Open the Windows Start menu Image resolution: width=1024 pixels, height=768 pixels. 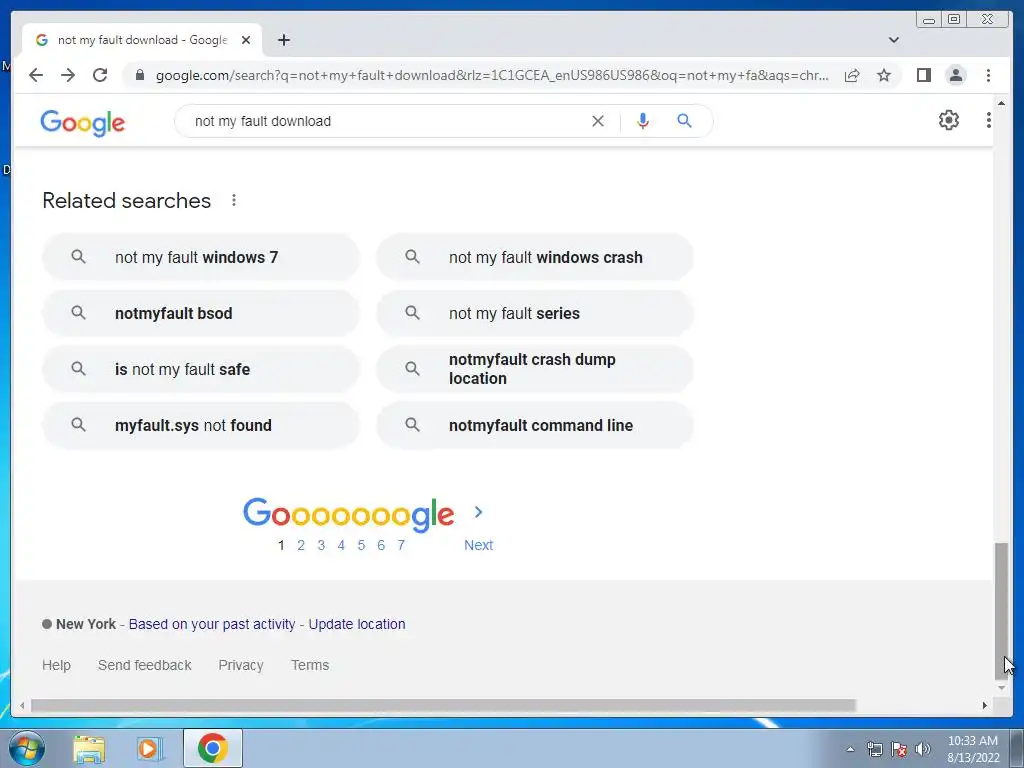pyautogui.click(x=27, y=748)
